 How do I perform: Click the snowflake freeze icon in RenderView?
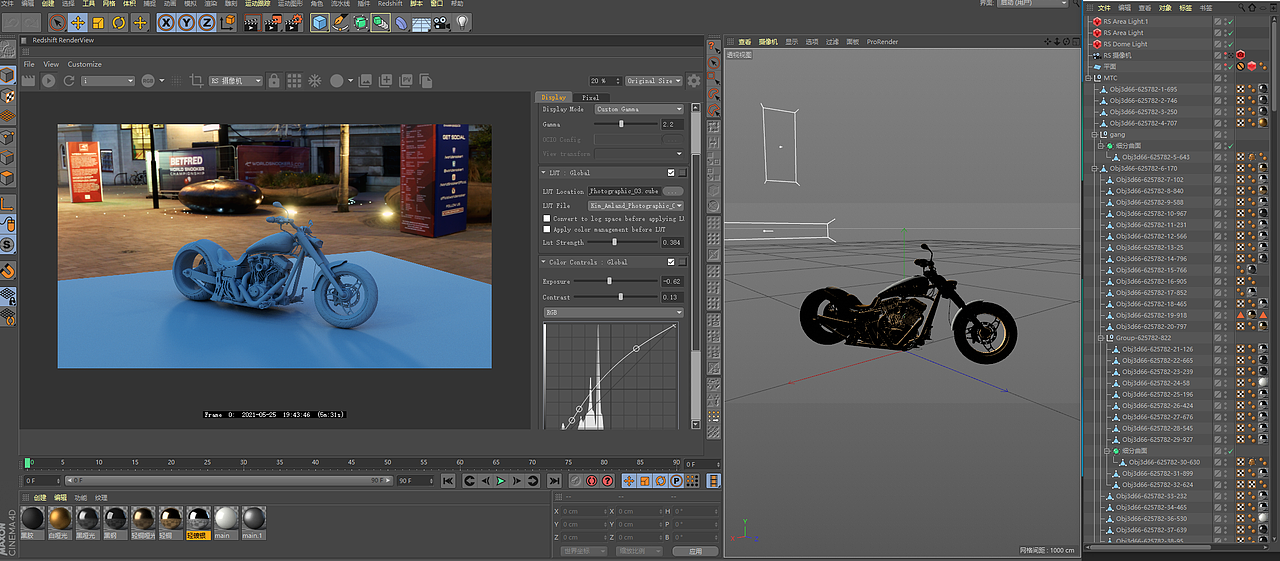[x=314, y=80]
